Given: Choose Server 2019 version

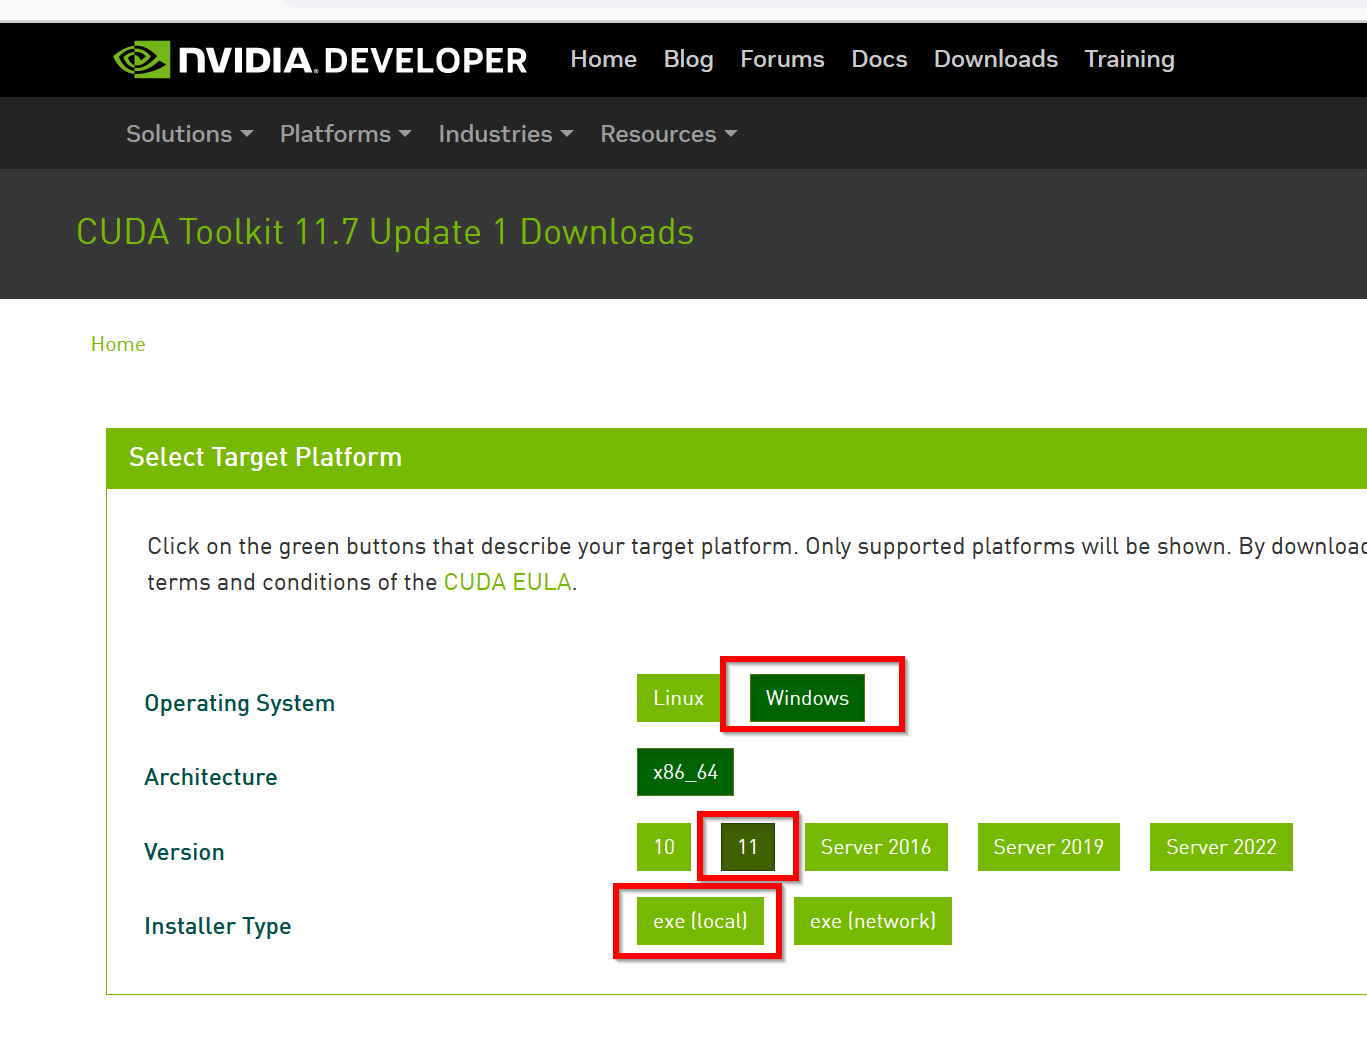Looking at the screenshot, I should tap(1048, 847).
